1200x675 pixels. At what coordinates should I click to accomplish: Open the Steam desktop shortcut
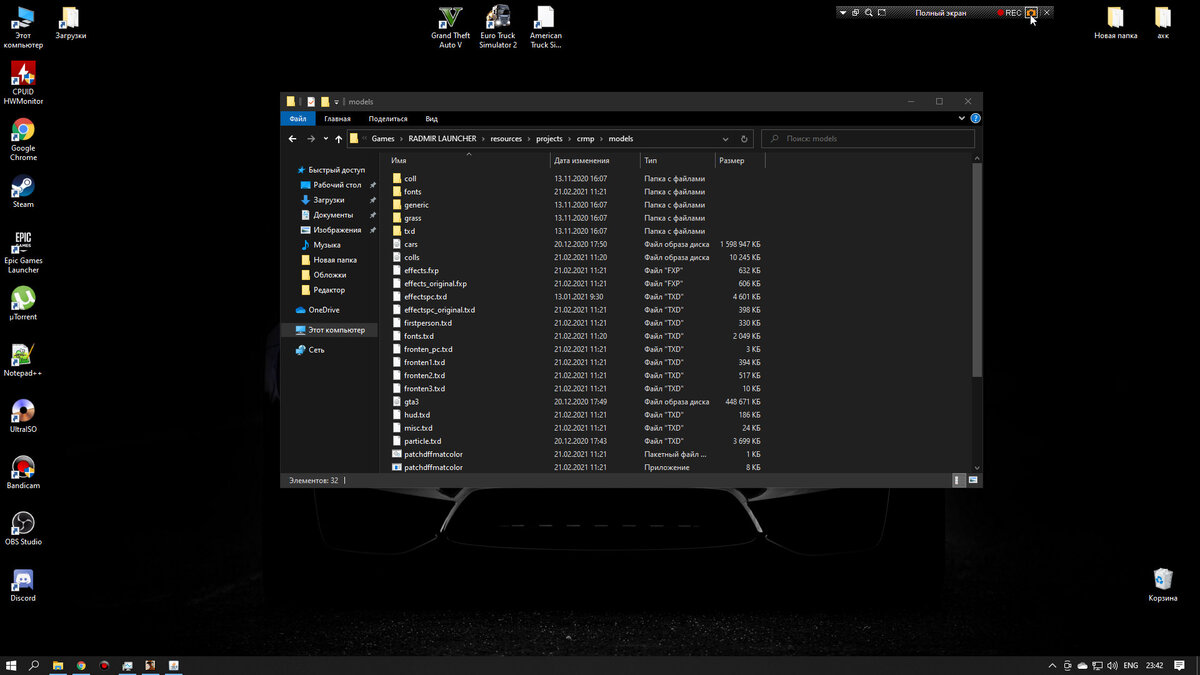coord(23,192)
